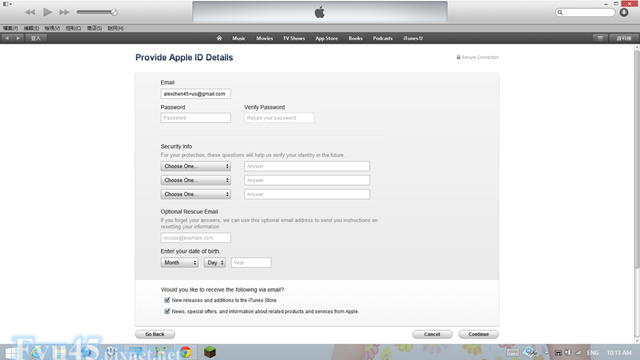This screenshot has height=360, width=640.
Task: Click the ENG language indicator
Action: (x=593, y=352)
